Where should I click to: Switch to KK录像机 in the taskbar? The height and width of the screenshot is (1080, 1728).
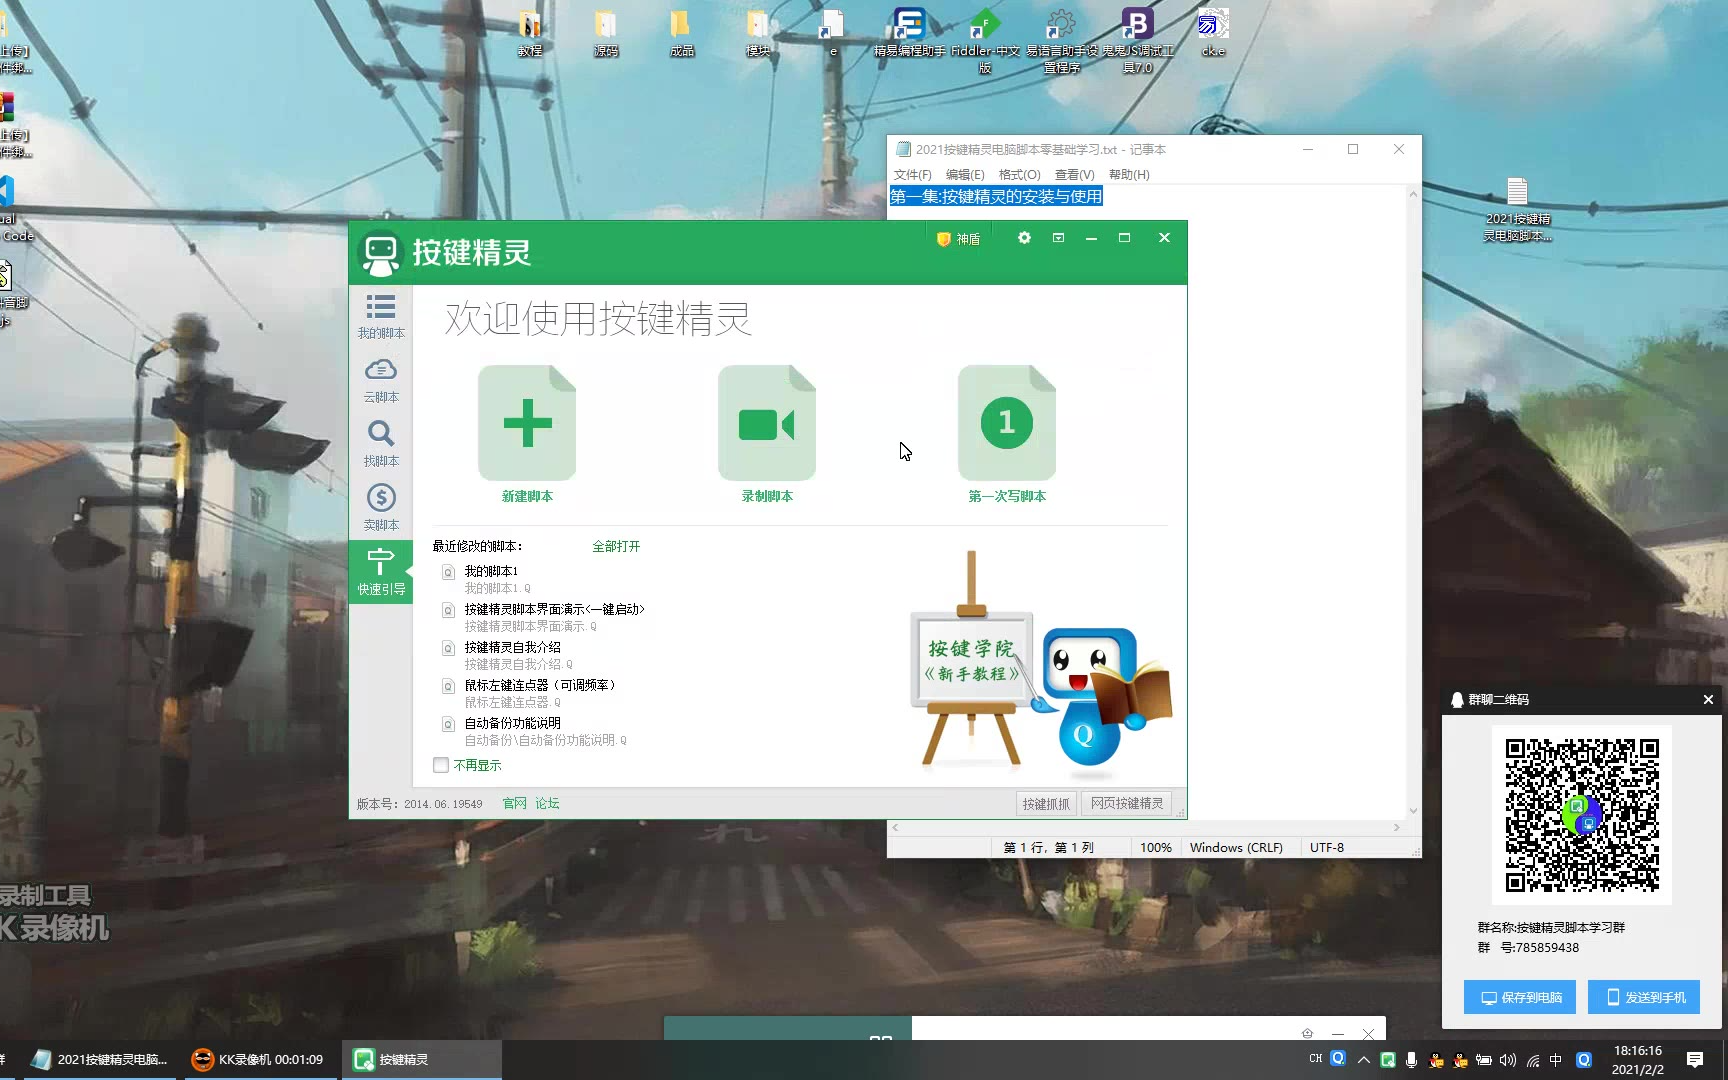point(258,1060)
